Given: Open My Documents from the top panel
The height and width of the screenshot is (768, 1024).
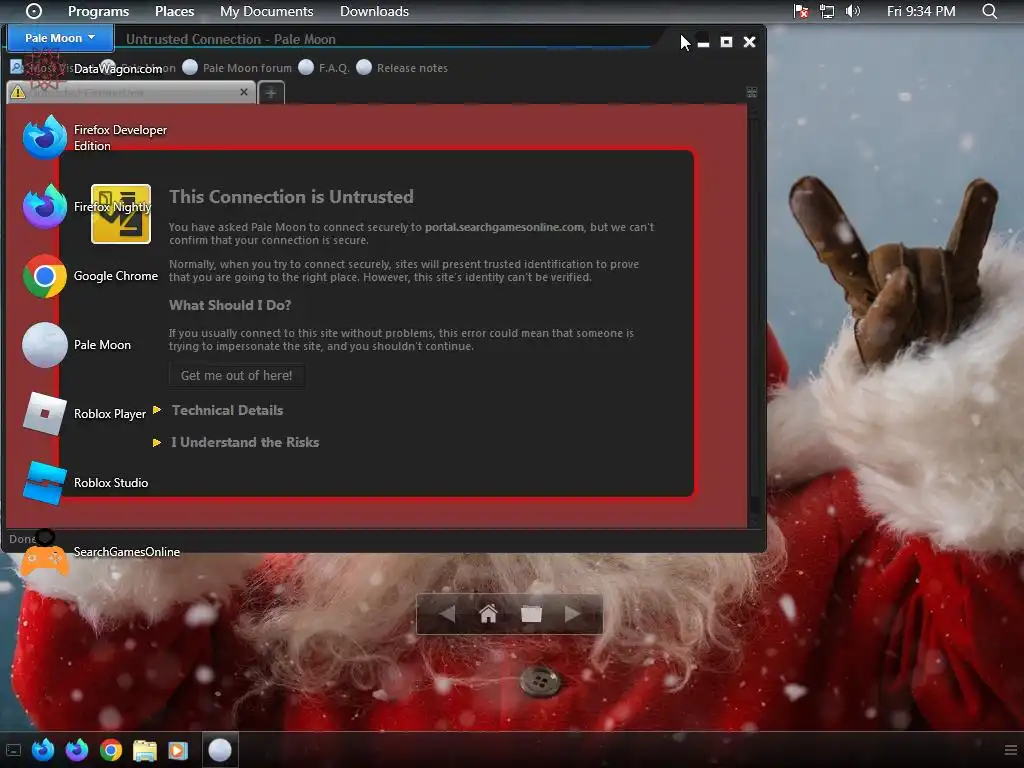Looking at the screenshot, I should [x=266, y=11].
